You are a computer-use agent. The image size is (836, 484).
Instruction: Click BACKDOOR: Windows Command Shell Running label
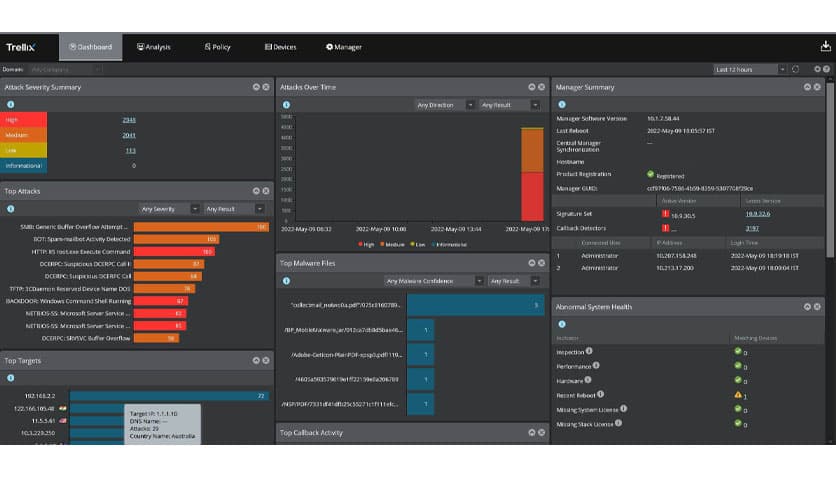point(68,301)
